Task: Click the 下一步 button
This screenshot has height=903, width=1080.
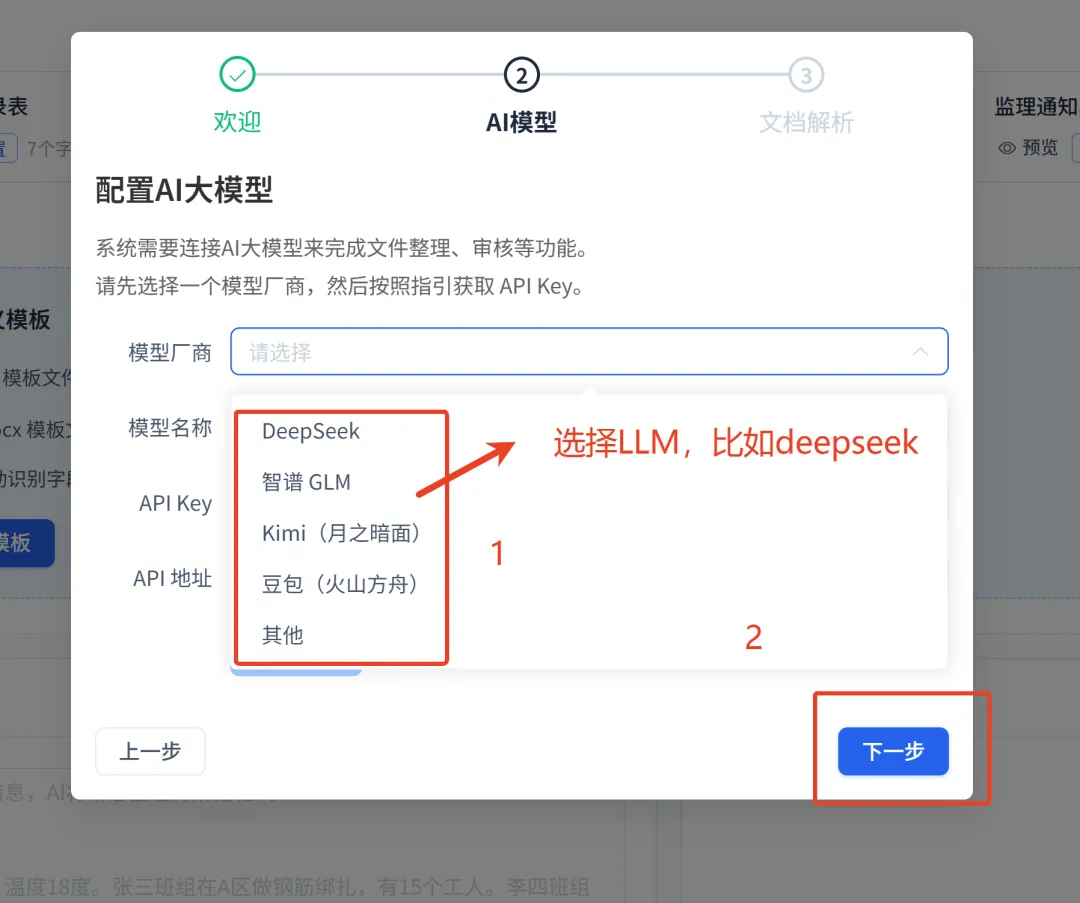Action: (x=893, y=751)
